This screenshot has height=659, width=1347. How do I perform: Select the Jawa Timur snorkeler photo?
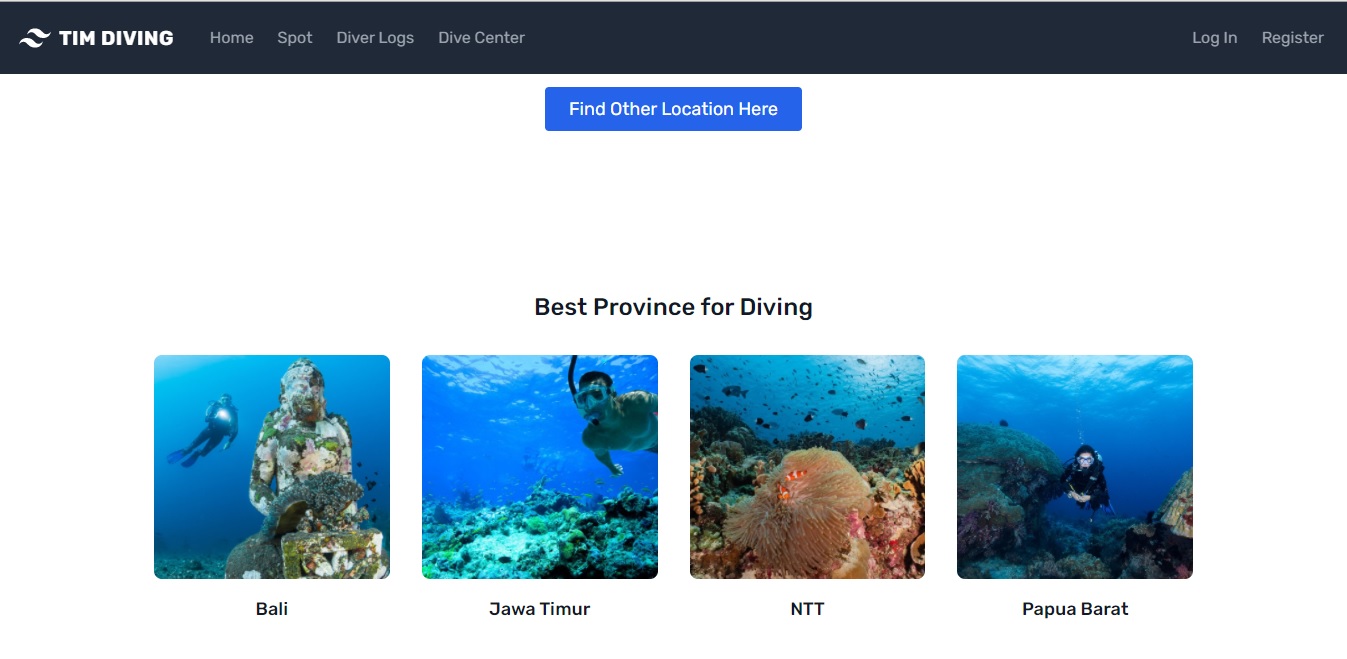tap(540, 467)
